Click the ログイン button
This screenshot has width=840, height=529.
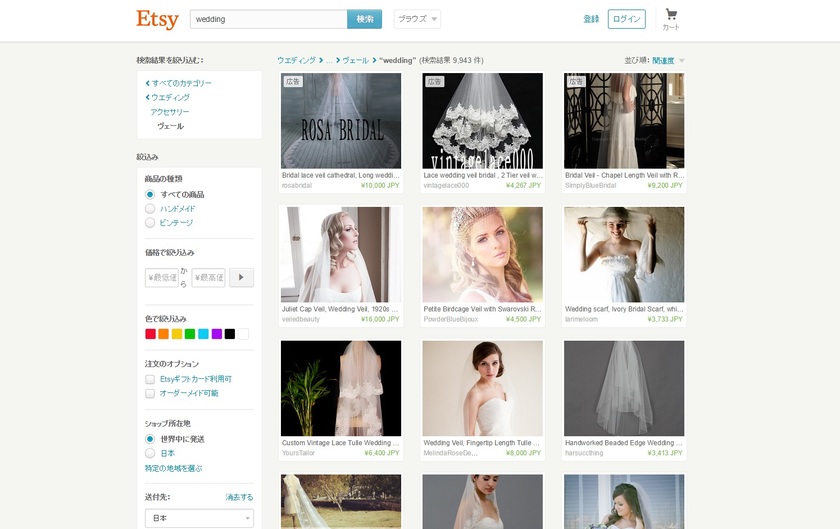(x=626, y=19)
